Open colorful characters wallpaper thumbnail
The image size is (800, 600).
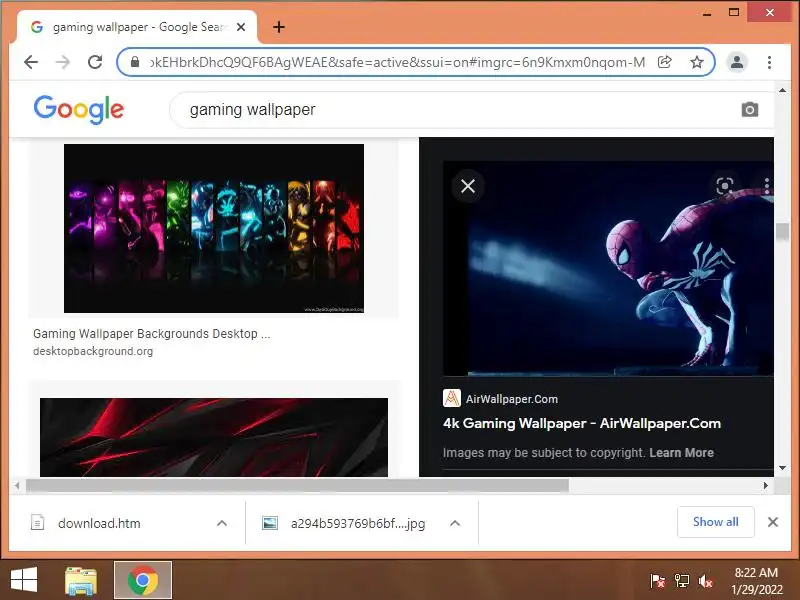click(x=214, y=228)
